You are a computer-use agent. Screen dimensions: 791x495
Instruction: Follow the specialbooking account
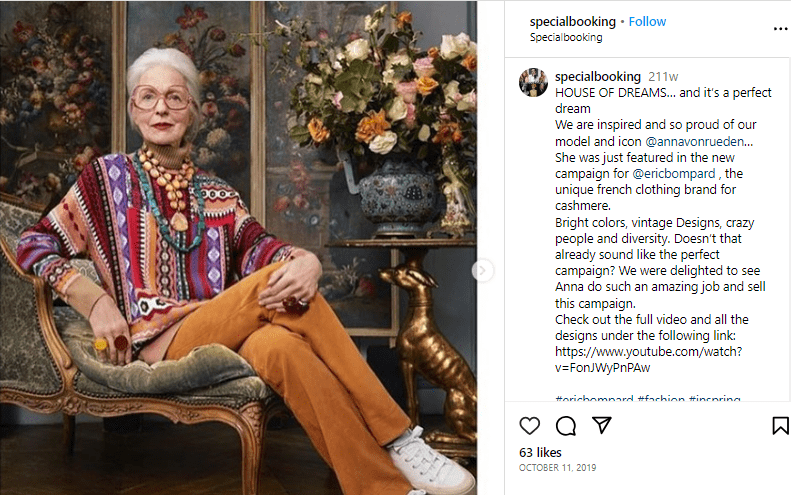[x=647, y=22]
